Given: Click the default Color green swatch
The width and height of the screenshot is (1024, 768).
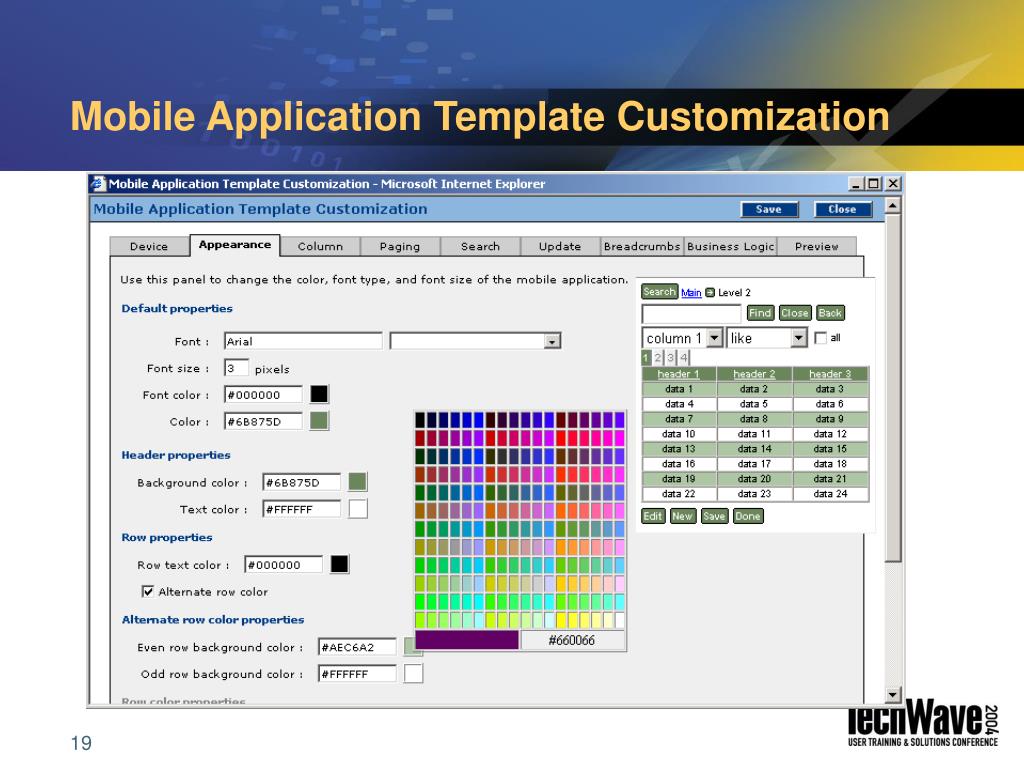Looking at the screenshot, I should pos(319,421).
